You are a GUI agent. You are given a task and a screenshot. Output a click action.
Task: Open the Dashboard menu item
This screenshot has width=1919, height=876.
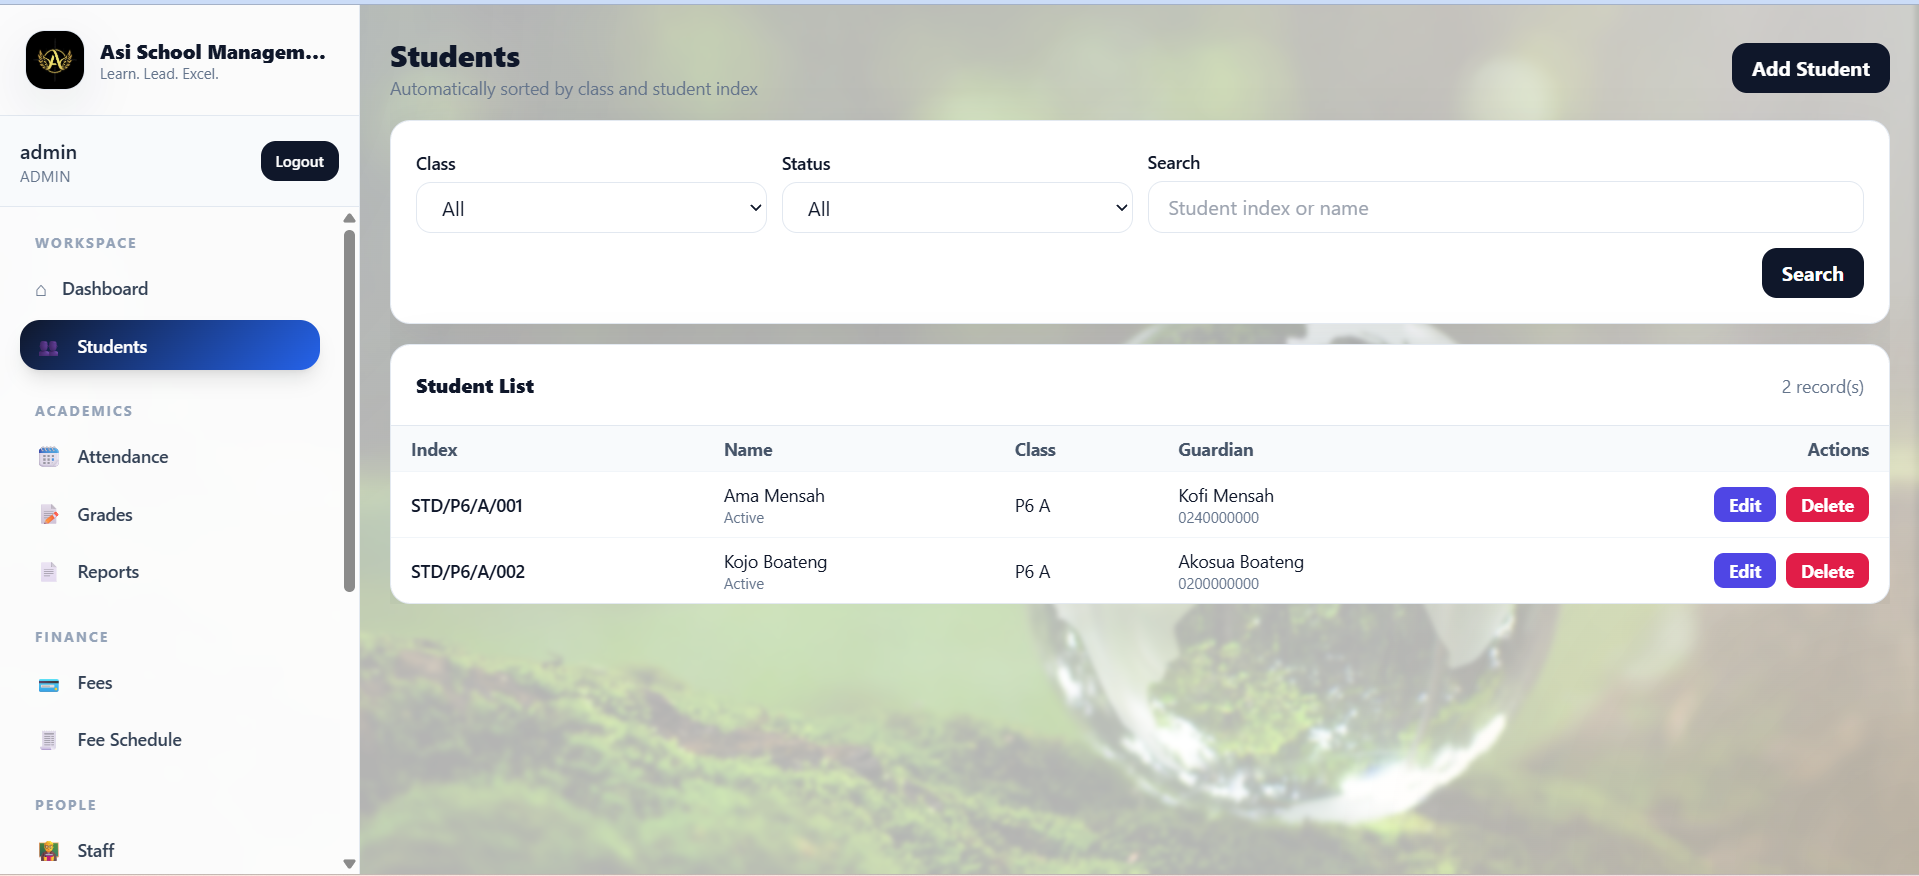(x=170, y=289)
